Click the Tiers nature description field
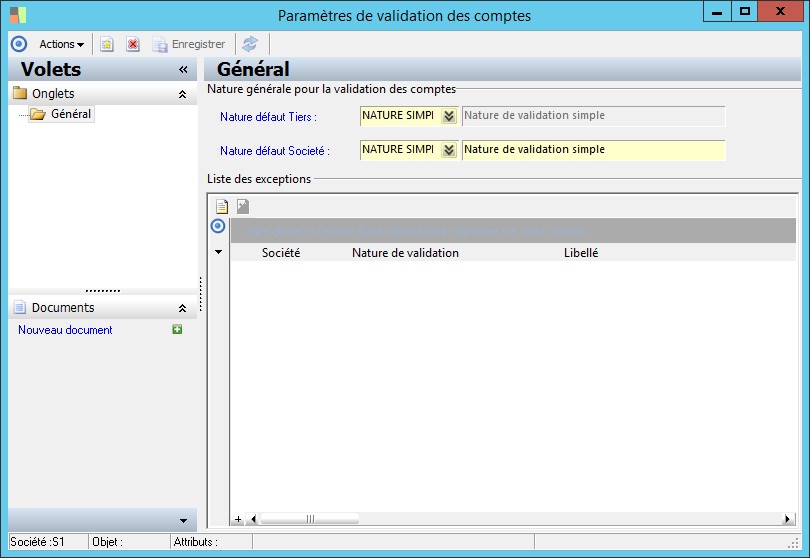 pos(594,116)
